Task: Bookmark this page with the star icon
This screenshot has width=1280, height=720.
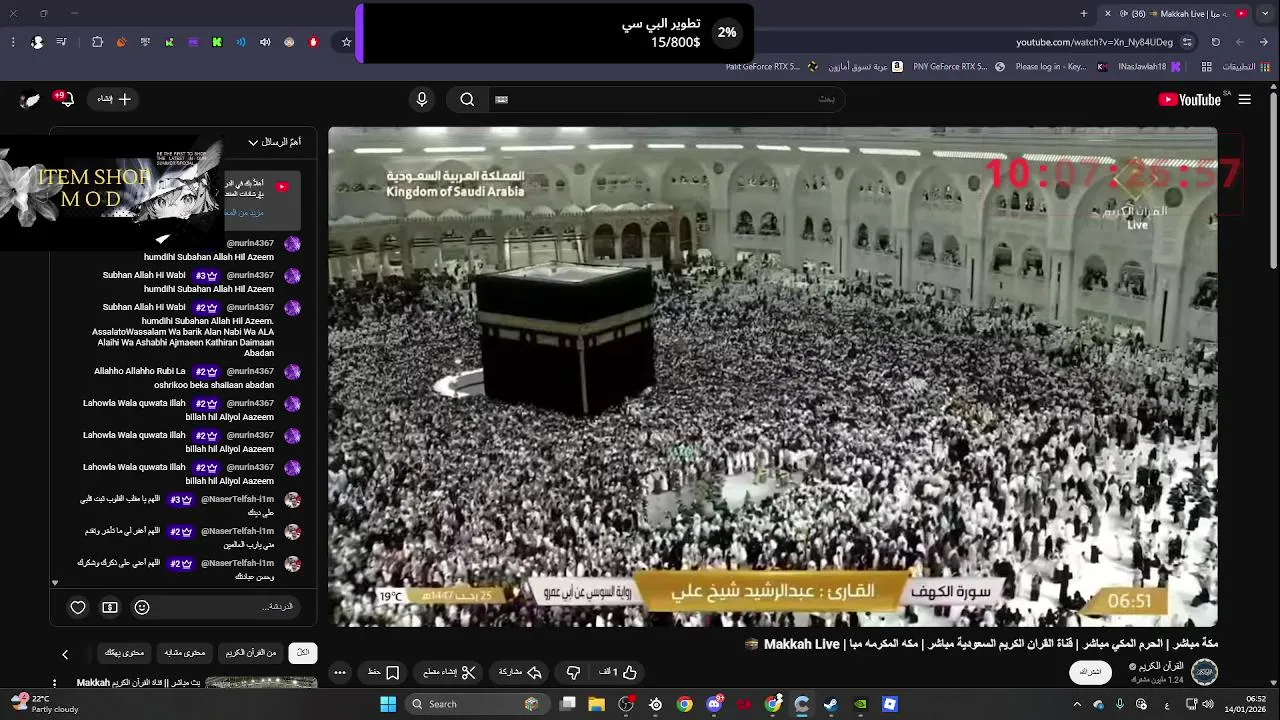Action: pyautogui.click(x=347, y=42)
